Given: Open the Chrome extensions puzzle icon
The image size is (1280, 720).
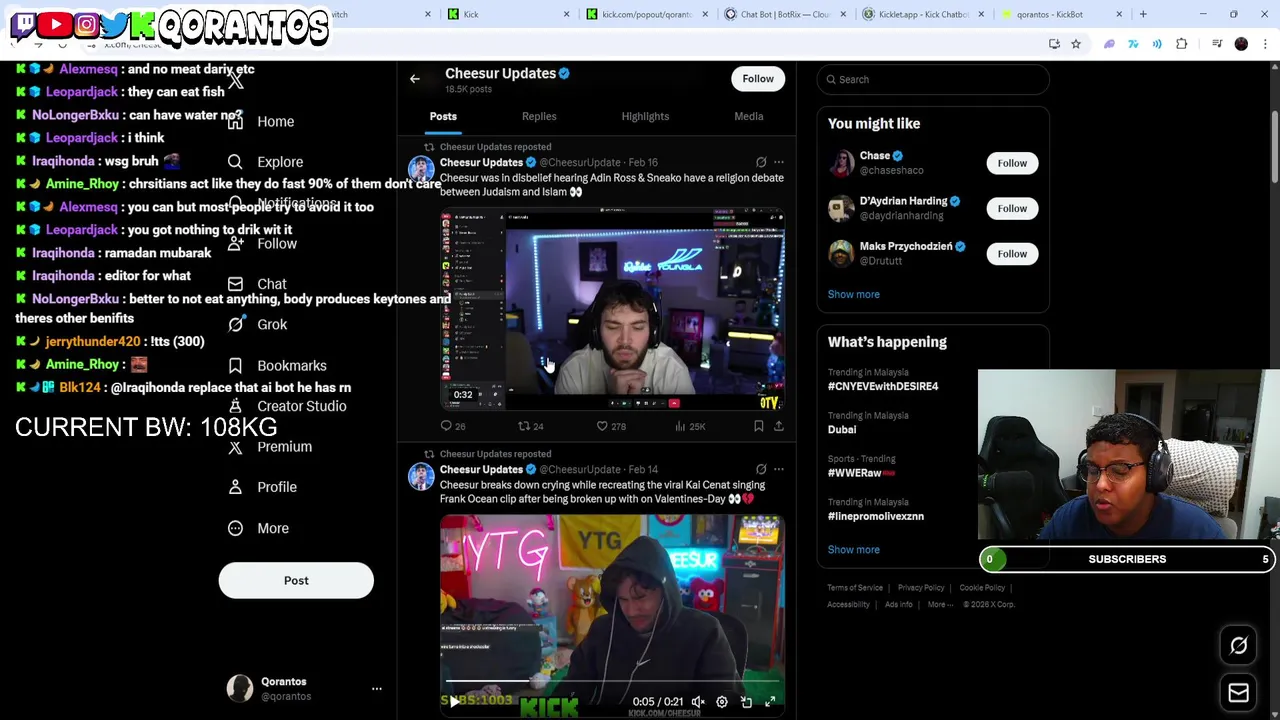Looking at the screenshot, I should pos(1182,44).
